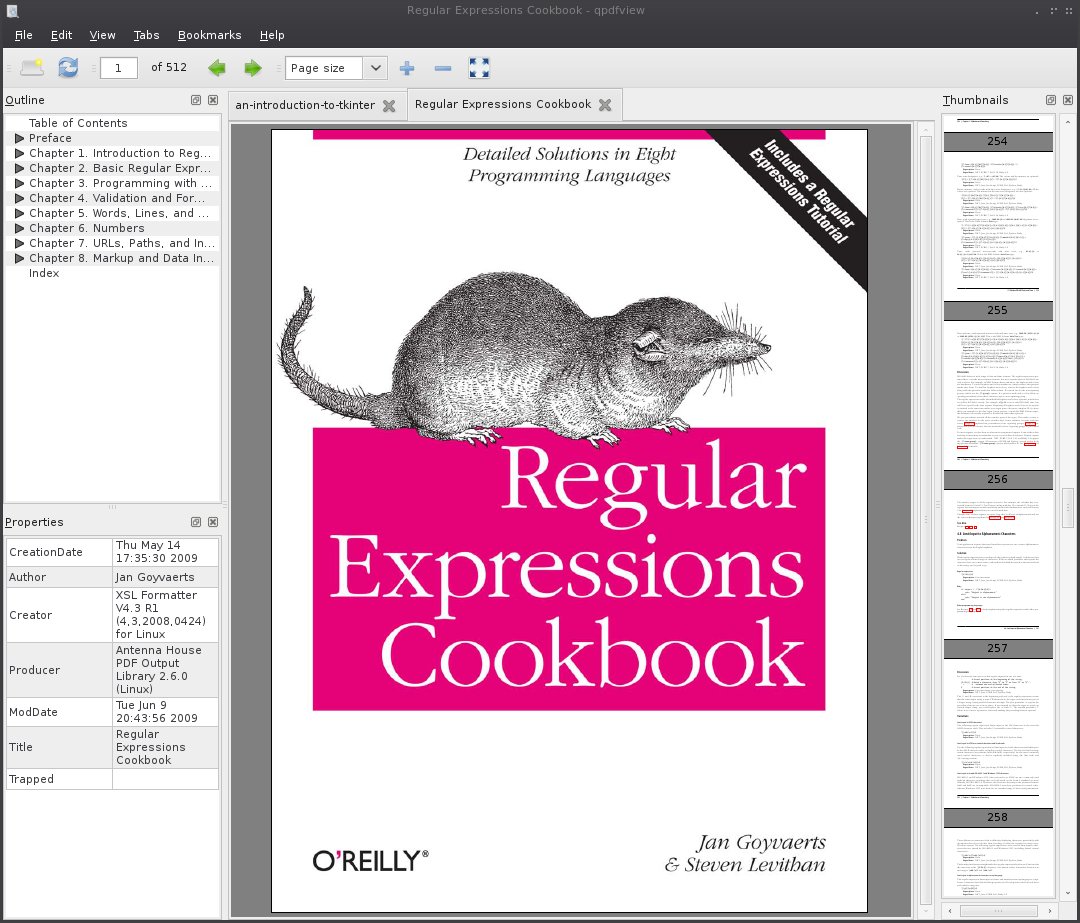Expand Chapter 4 Validation outline entry

pos(19,198)
